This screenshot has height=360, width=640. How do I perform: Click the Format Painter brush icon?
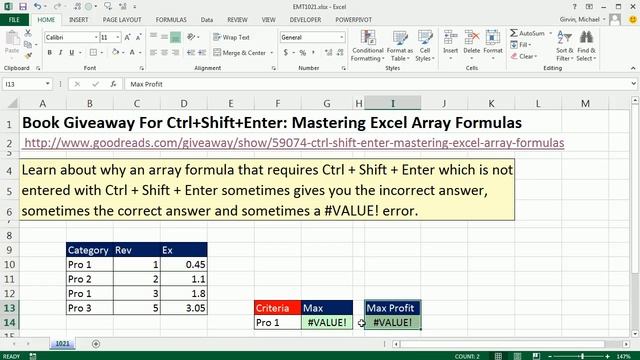(28, 55)
